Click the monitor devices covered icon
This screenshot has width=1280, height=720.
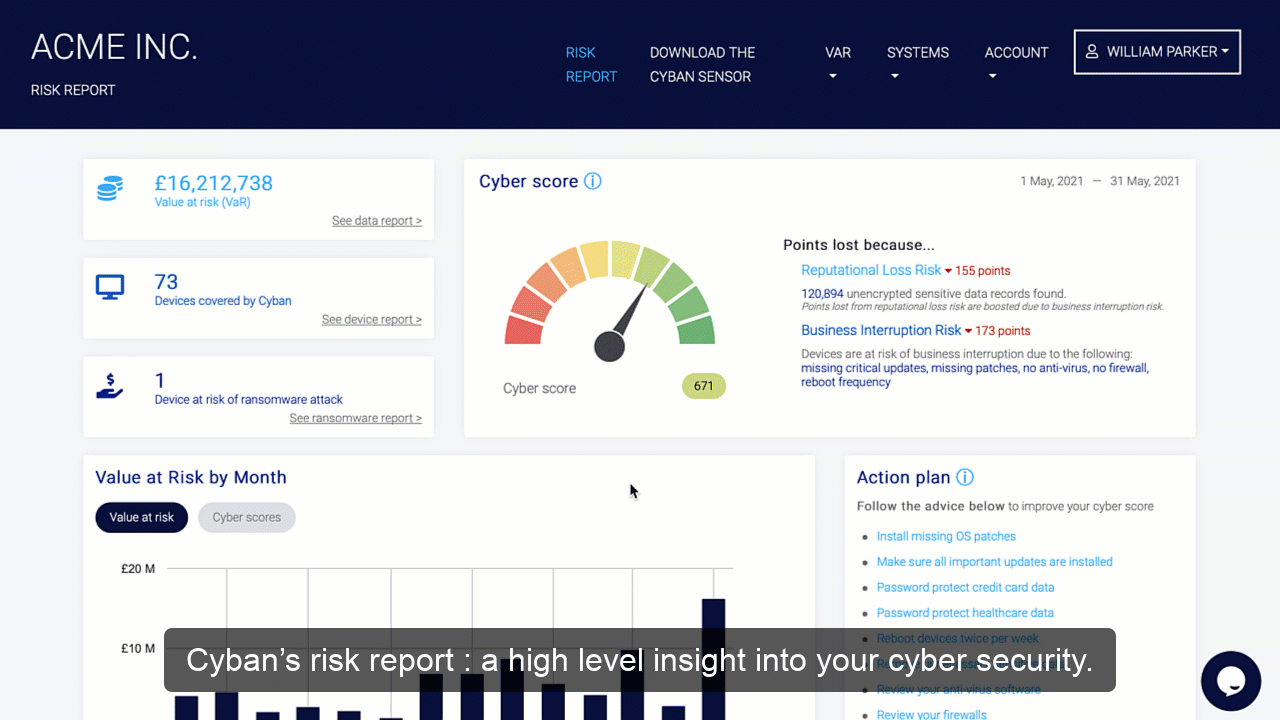pos(110,288)
